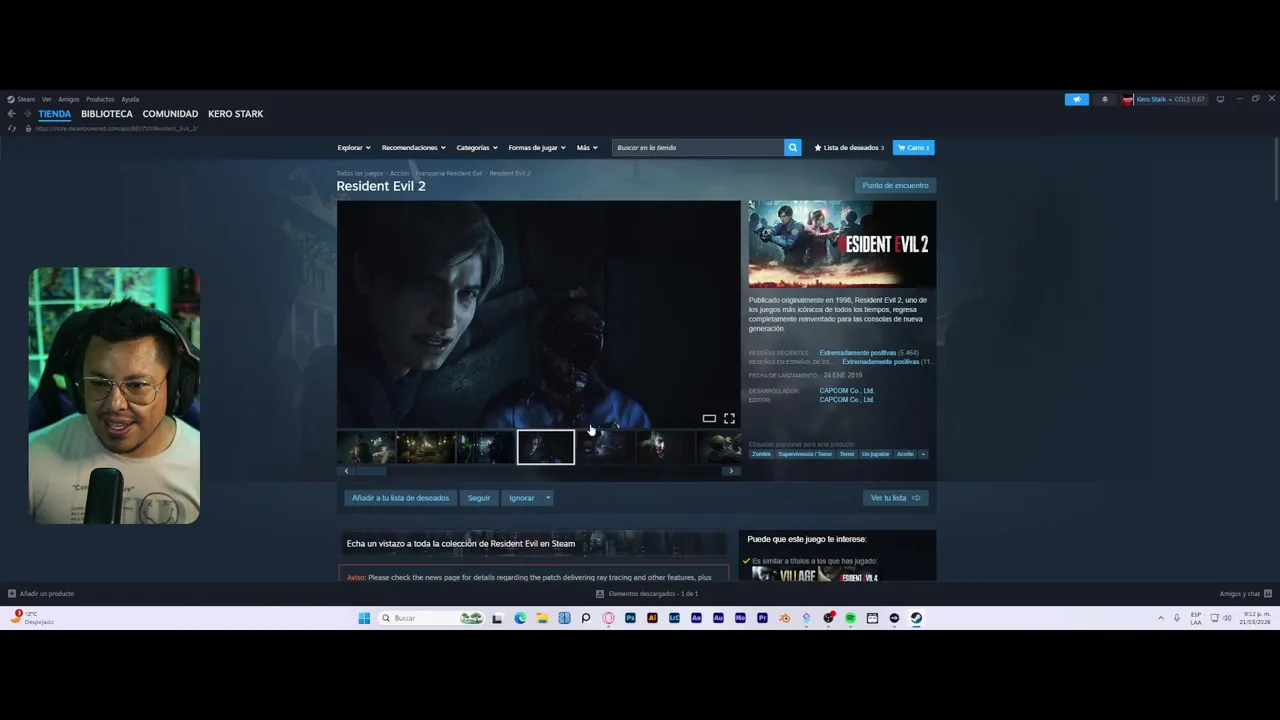The height and width of the screenshot is (720, 1280).
Task: Open the Ignorar dropdown arrow
Action: (548, 498)
